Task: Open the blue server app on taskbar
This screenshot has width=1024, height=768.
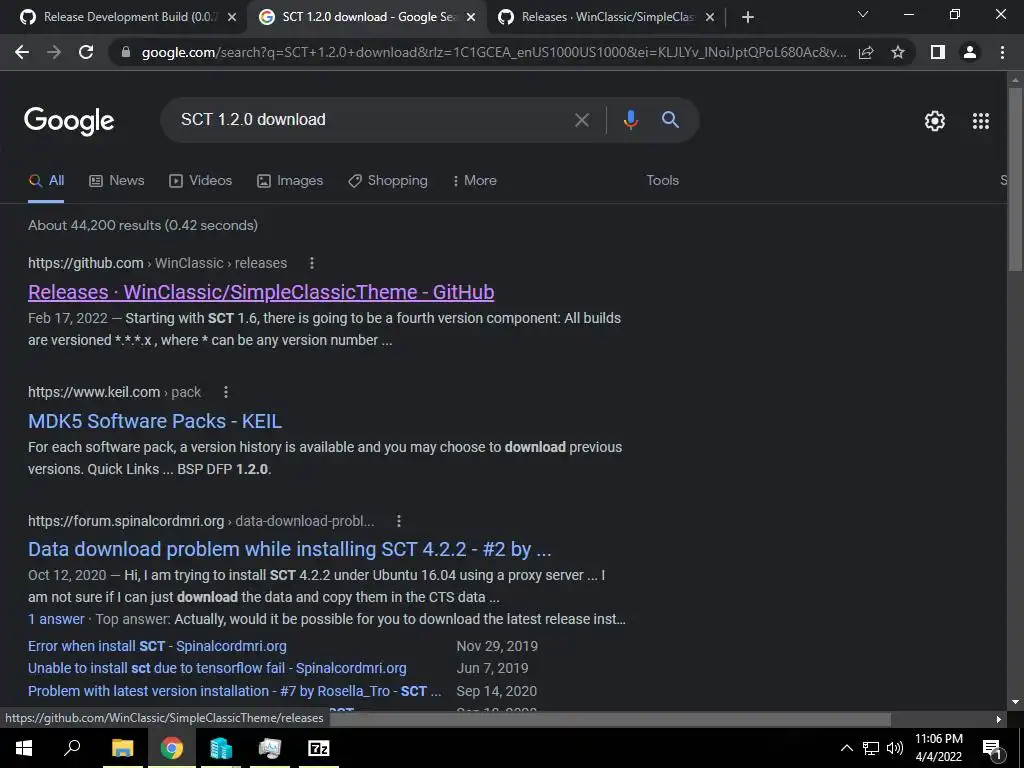Action: point(221,748)
